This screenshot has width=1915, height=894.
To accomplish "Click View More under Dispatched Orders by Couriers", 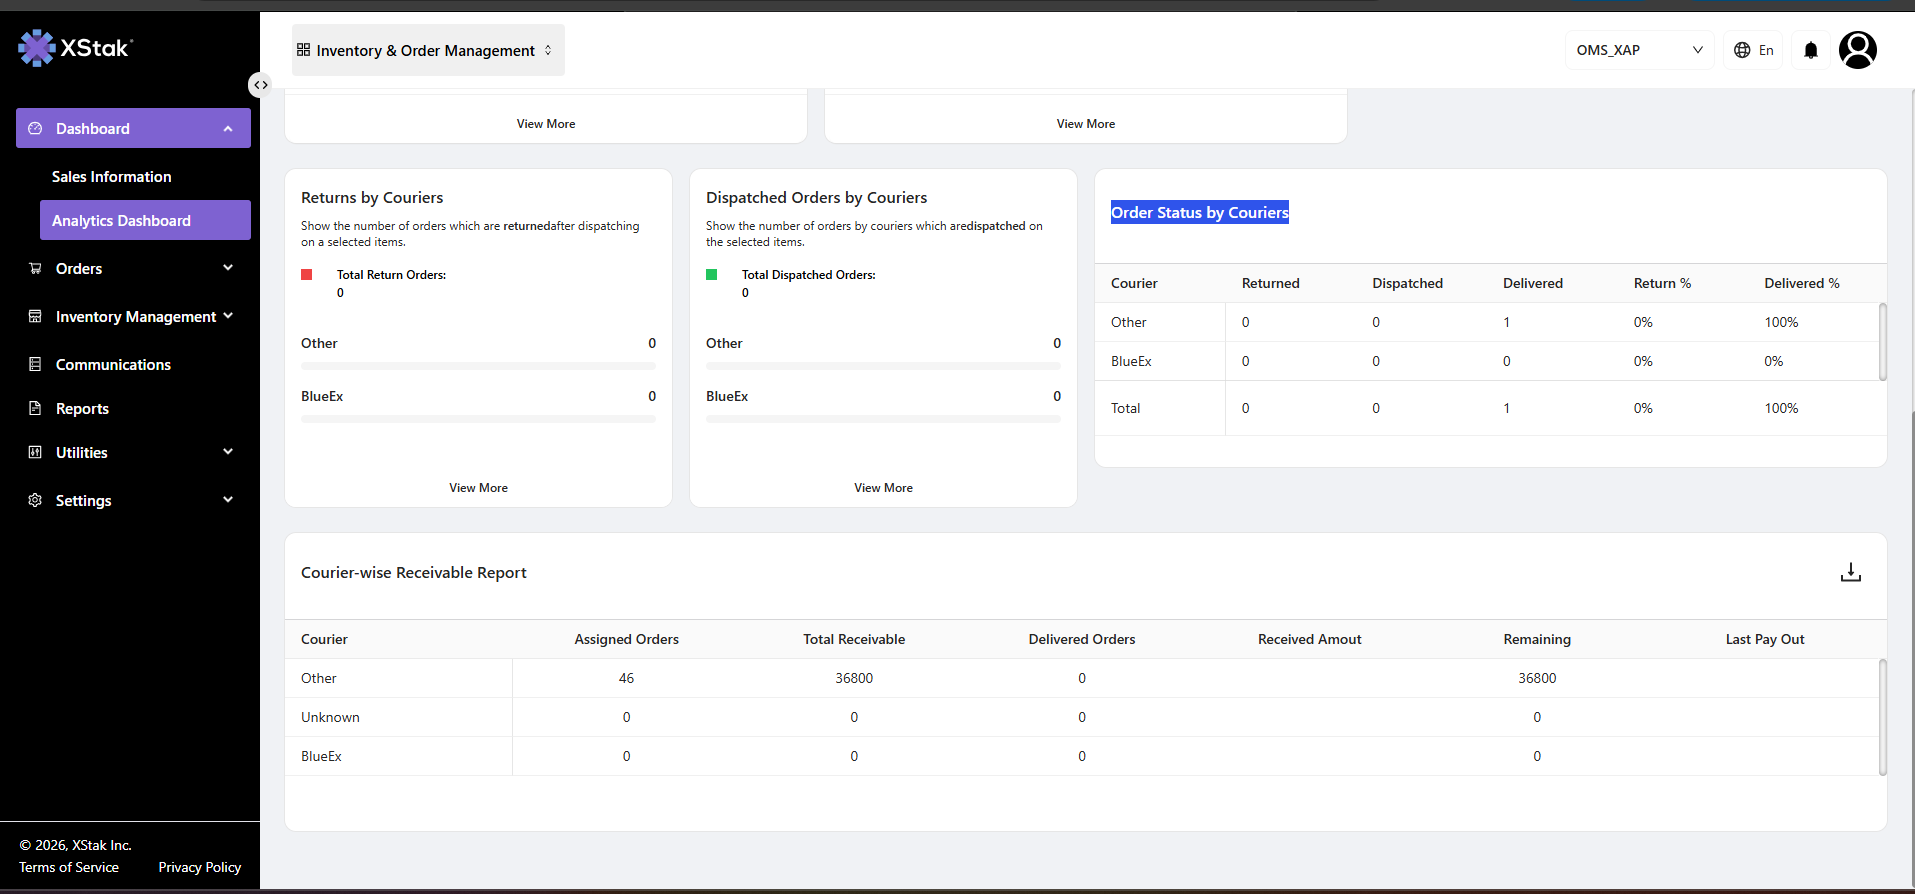I will (883, 488).
